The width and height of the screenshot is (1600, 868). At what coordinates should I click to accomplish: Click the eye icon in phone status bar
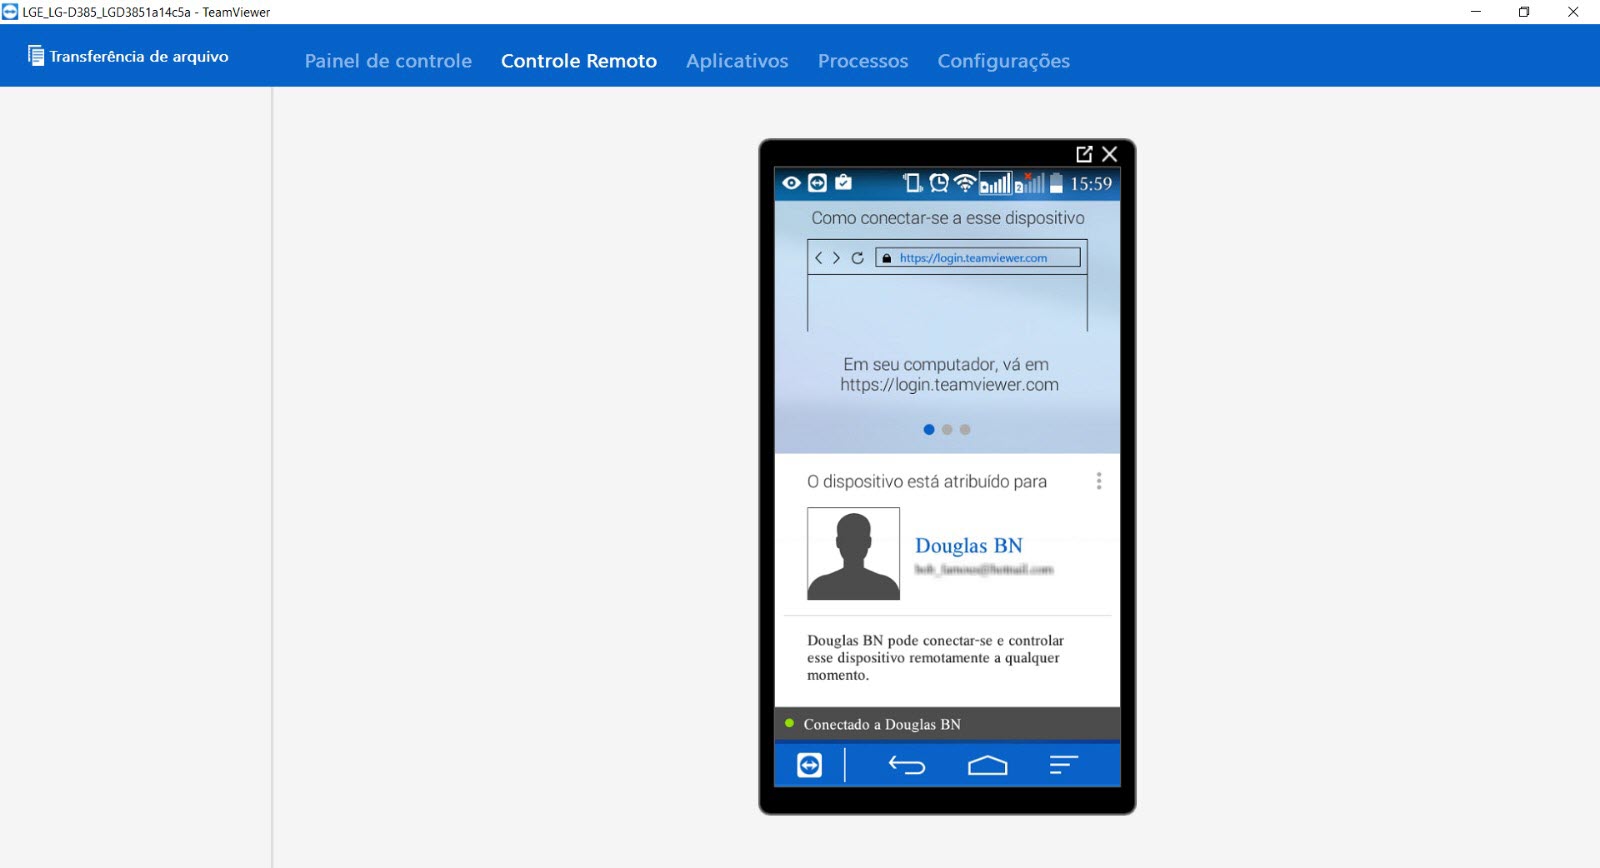[x=791, y=183]
